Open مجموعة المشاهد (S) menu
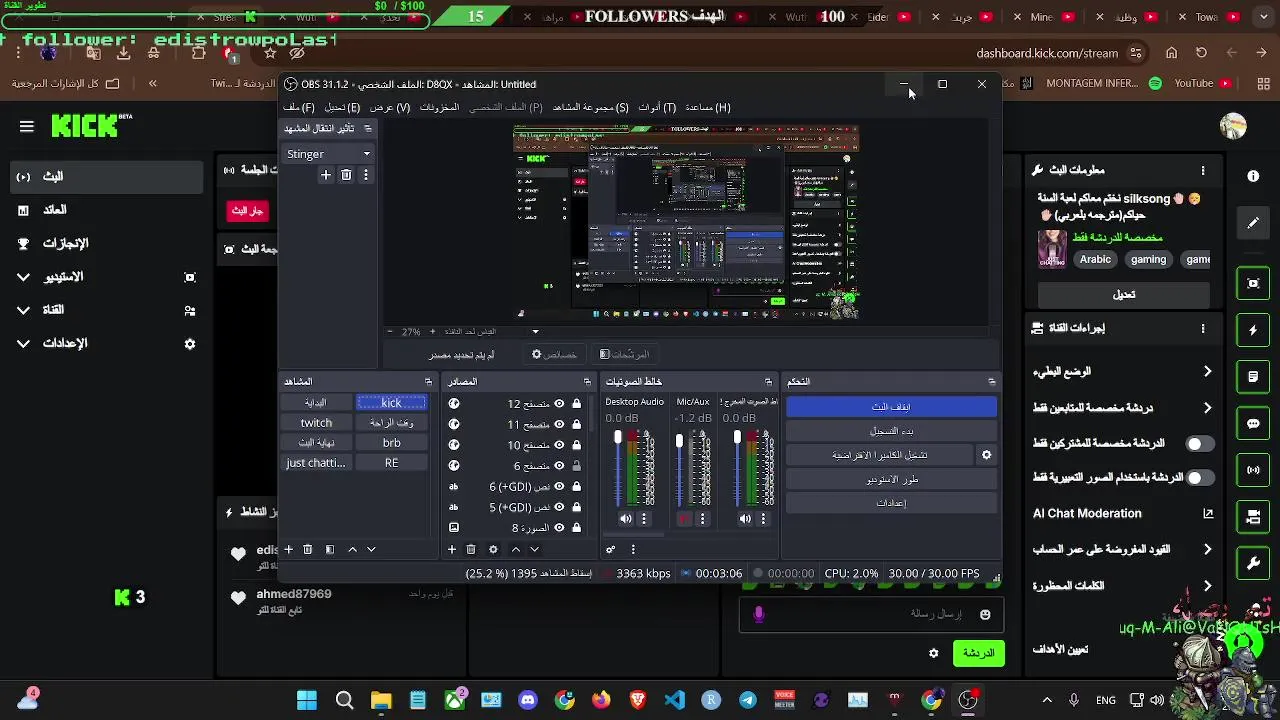Image resolution: width=1280 pixels, height=720 pixels. (x=590, y=107)
